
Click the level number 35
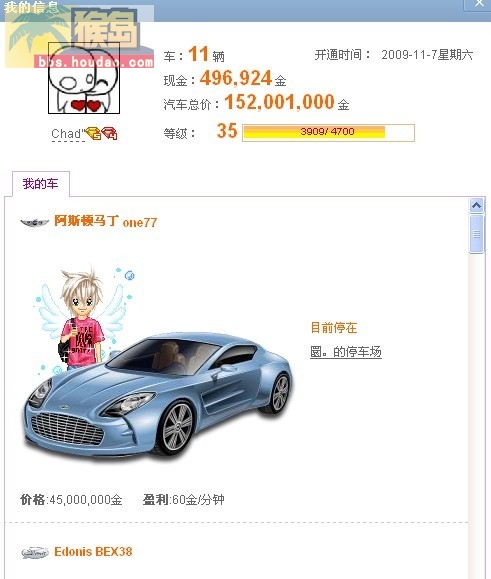point(227,131)
